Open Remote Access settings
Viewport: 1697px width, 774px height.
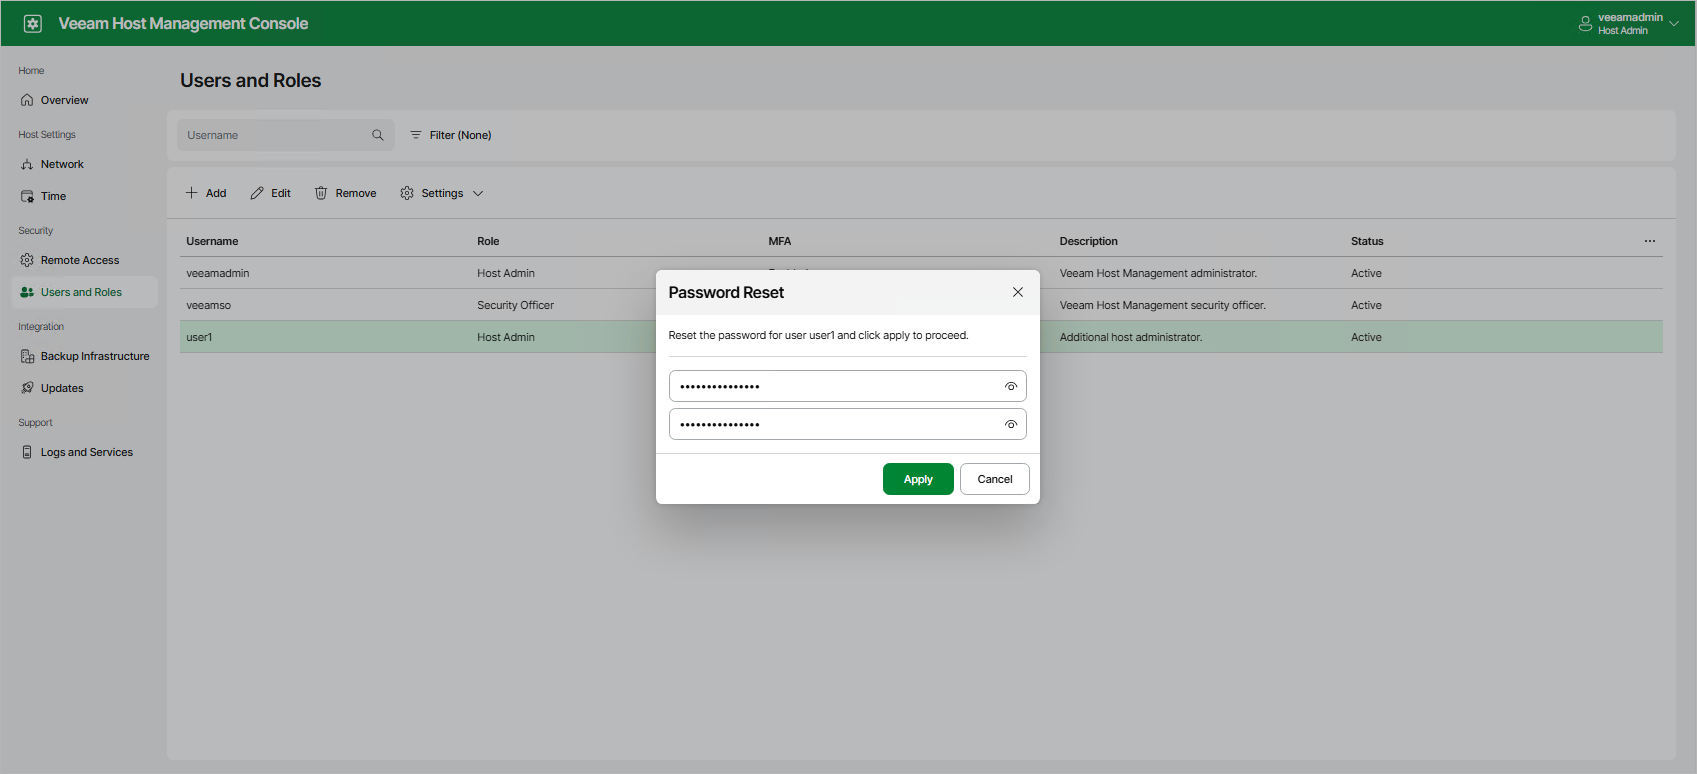tap(84, 260)
